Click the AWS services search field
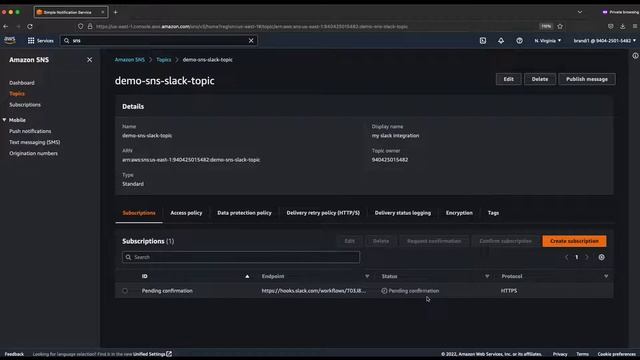This screenshot has width=640, height=360. coord(158,41)
